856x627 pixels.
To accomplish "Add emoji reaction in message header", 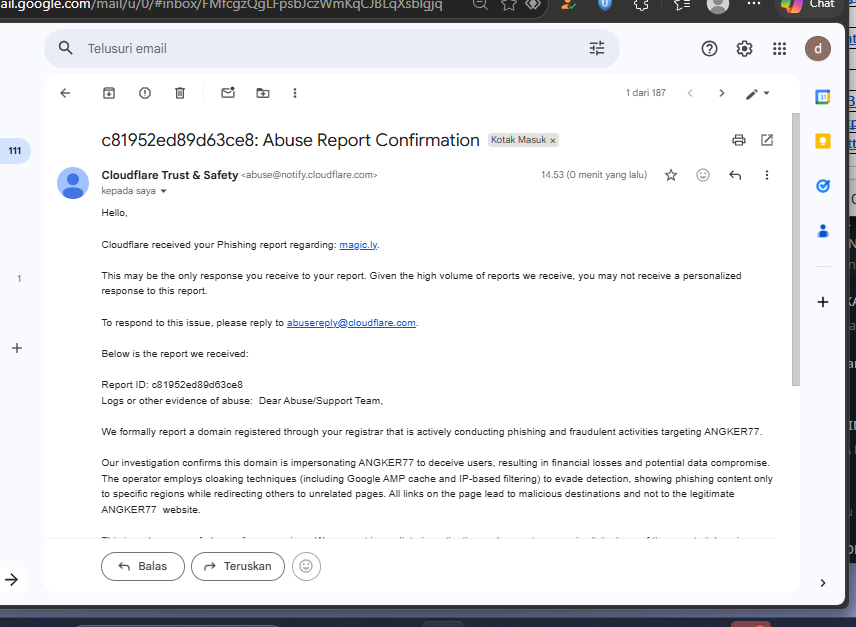I will pos(703,175).
